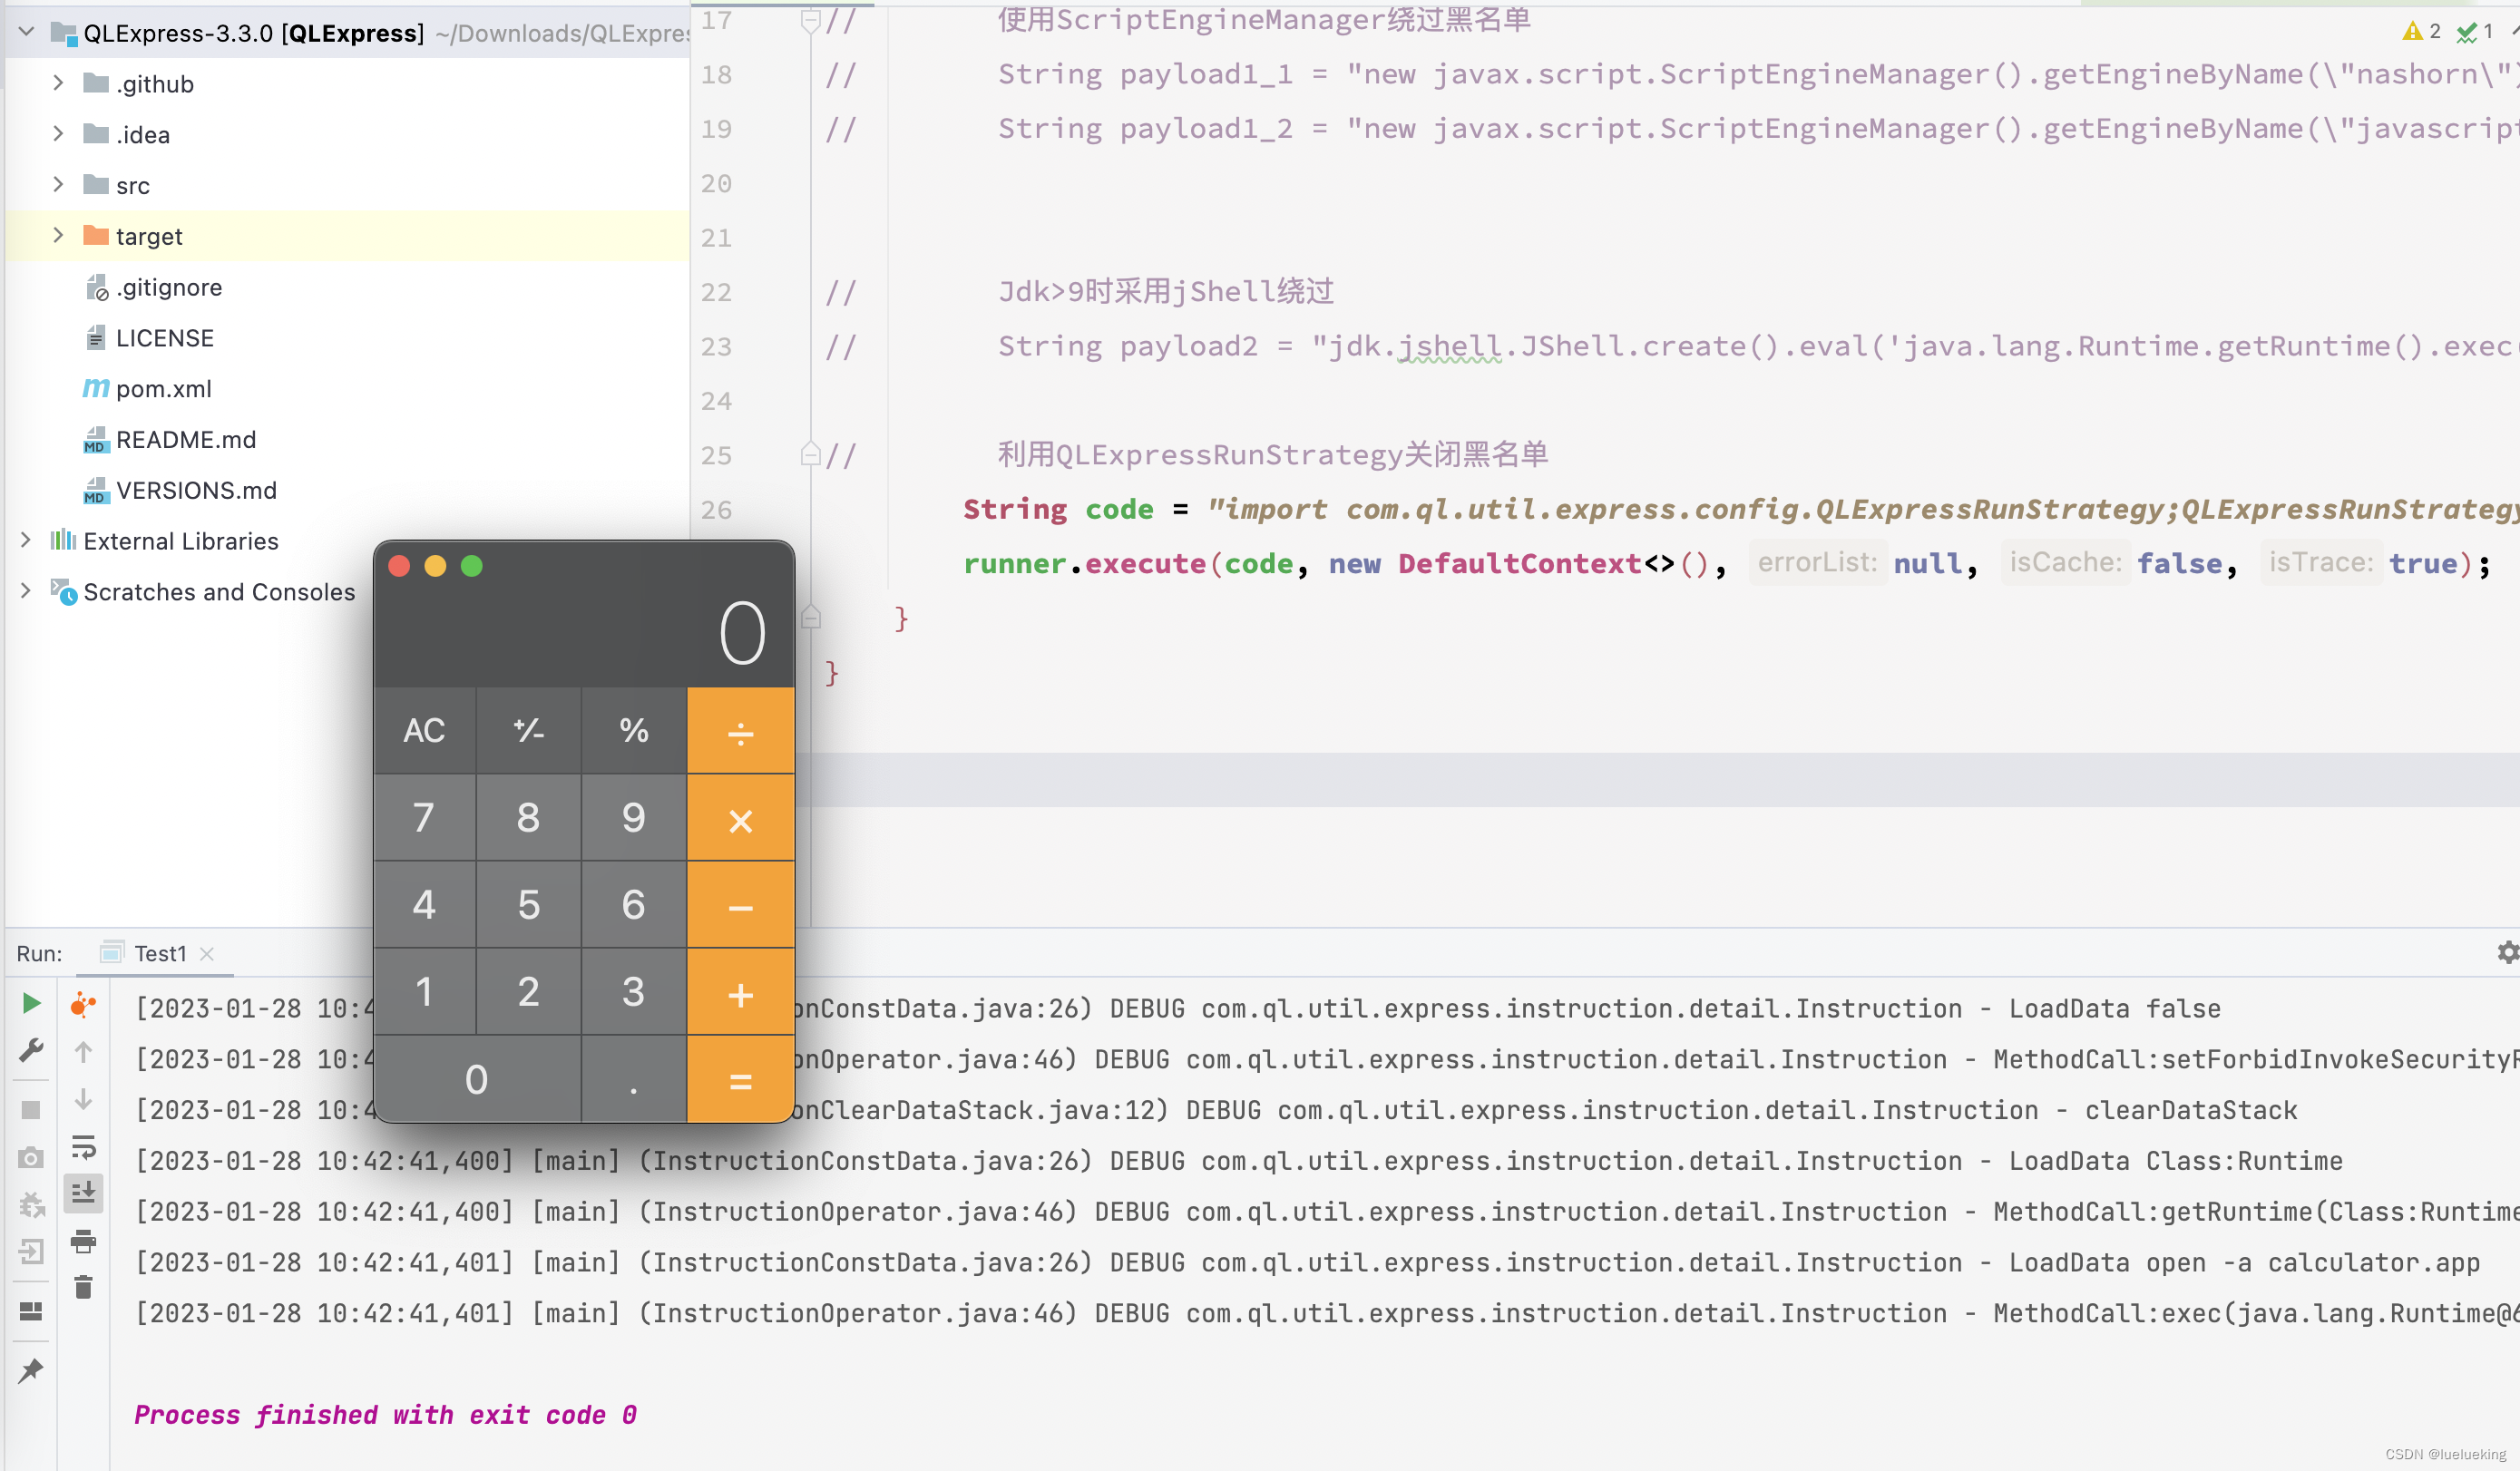Click the down stack trace arrow
Screen dimensions: 2520x1471
[84, 1100]
